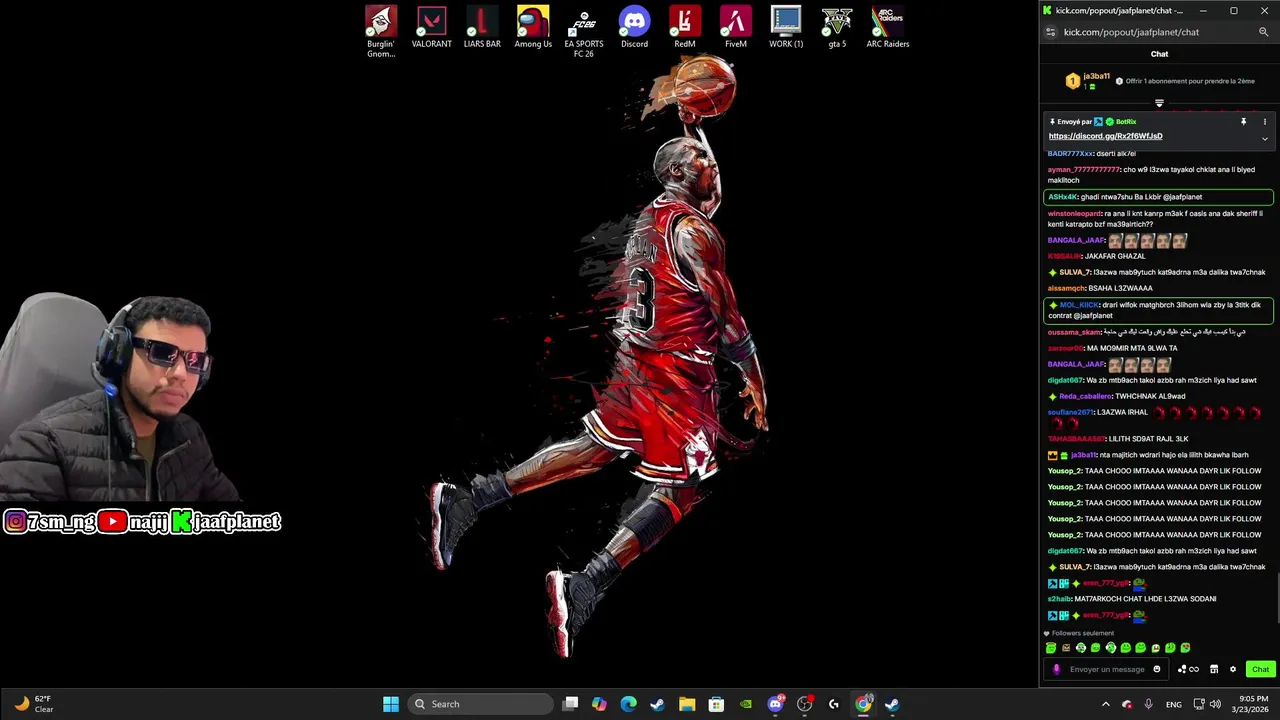This screenshot has width=1280, height=720.
Task: Open the ARC Raiders desktop icon
Action: coord(887,28)
